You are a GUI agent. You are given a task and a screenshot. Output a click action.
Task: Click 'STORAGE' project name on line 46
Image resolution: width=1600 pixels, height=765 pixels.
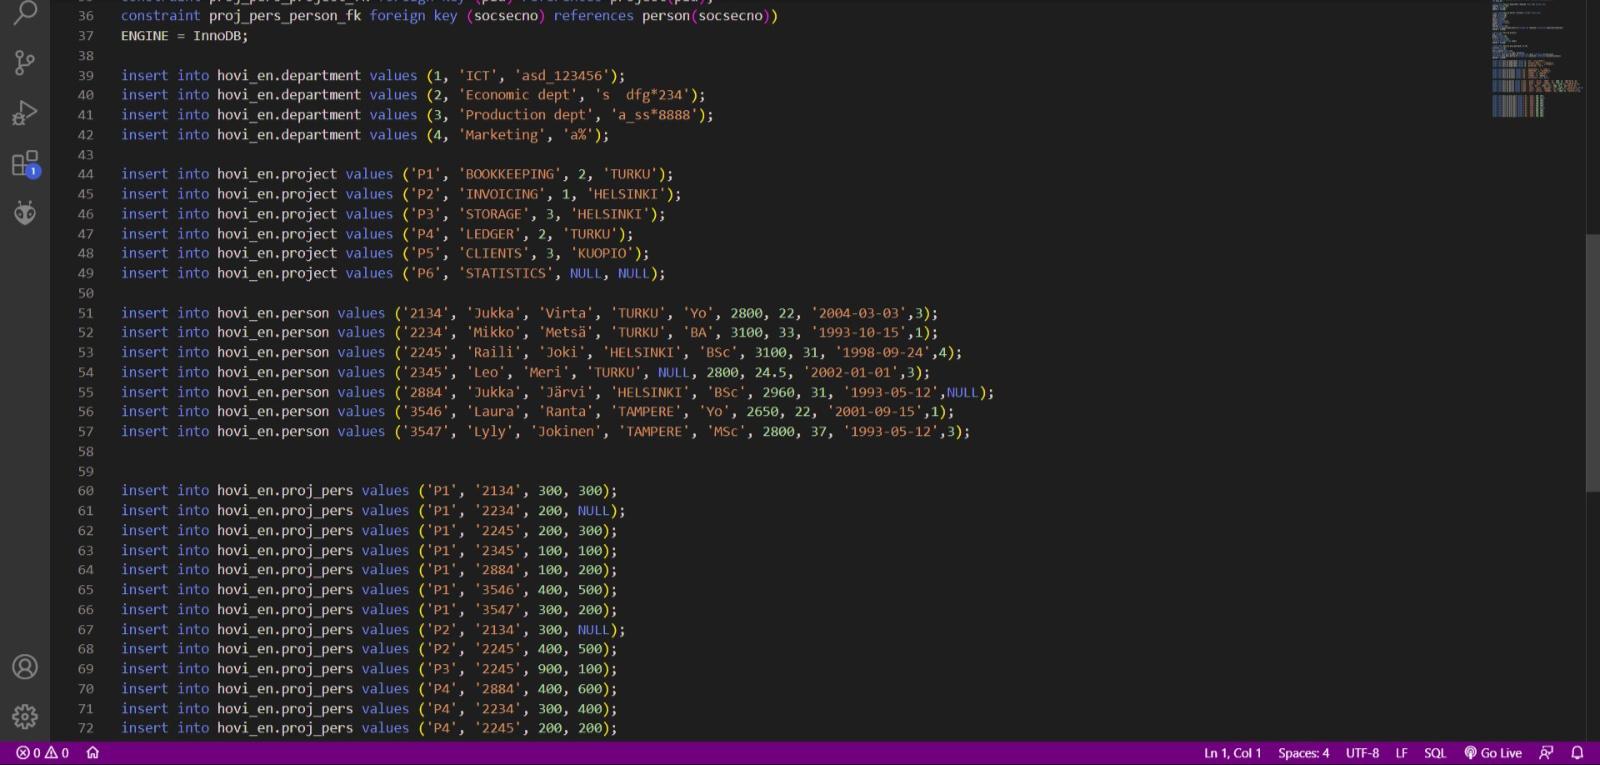pyautogui.click(x=494, y=214)
